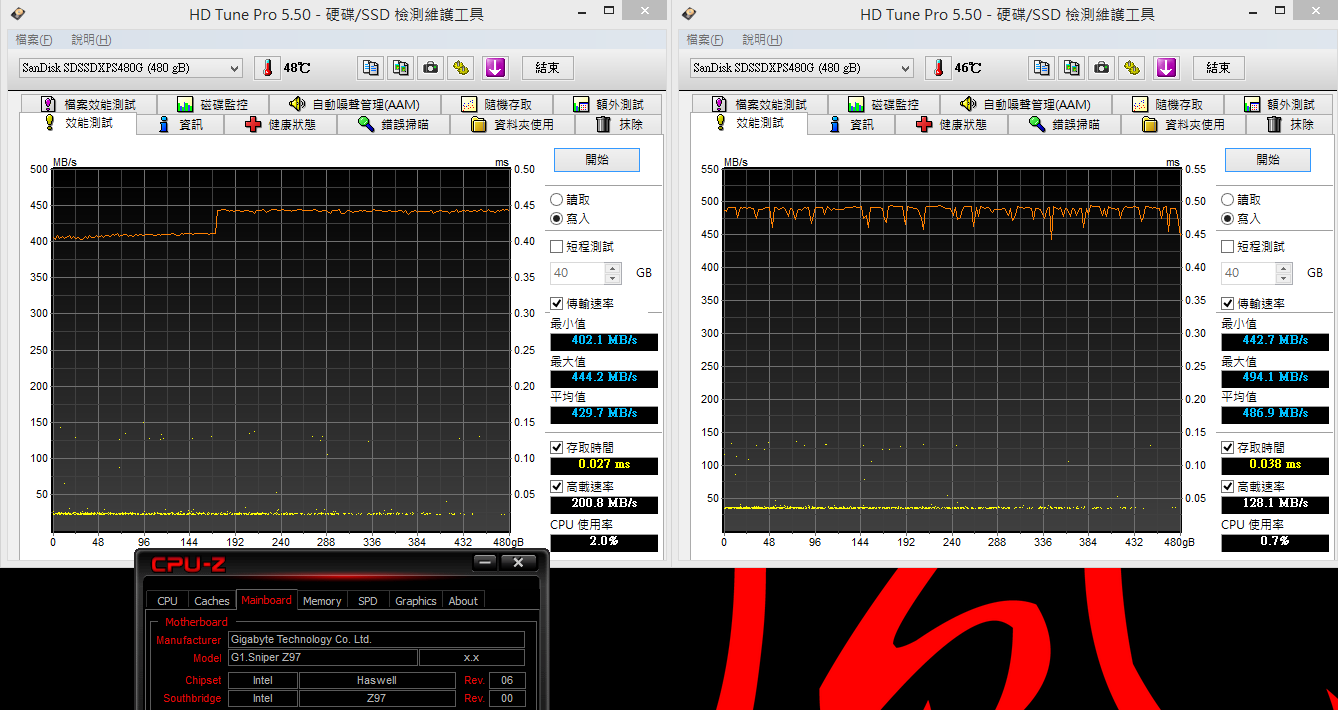Click the 40 GB input field in 46℃ window
The image size is (1338, 710).
[x=1248, y=273]
